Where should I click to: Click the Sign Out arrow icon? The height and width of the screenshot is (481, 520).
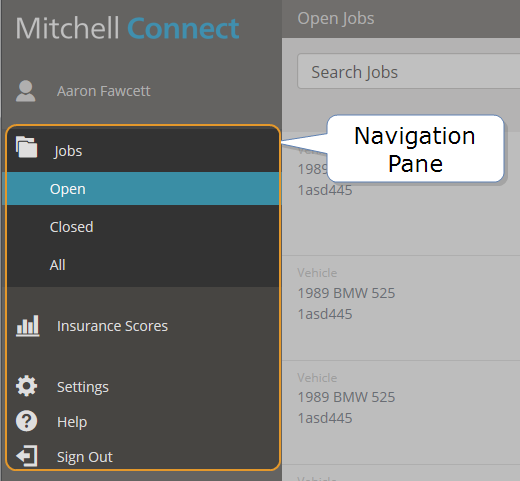point(26,456)
